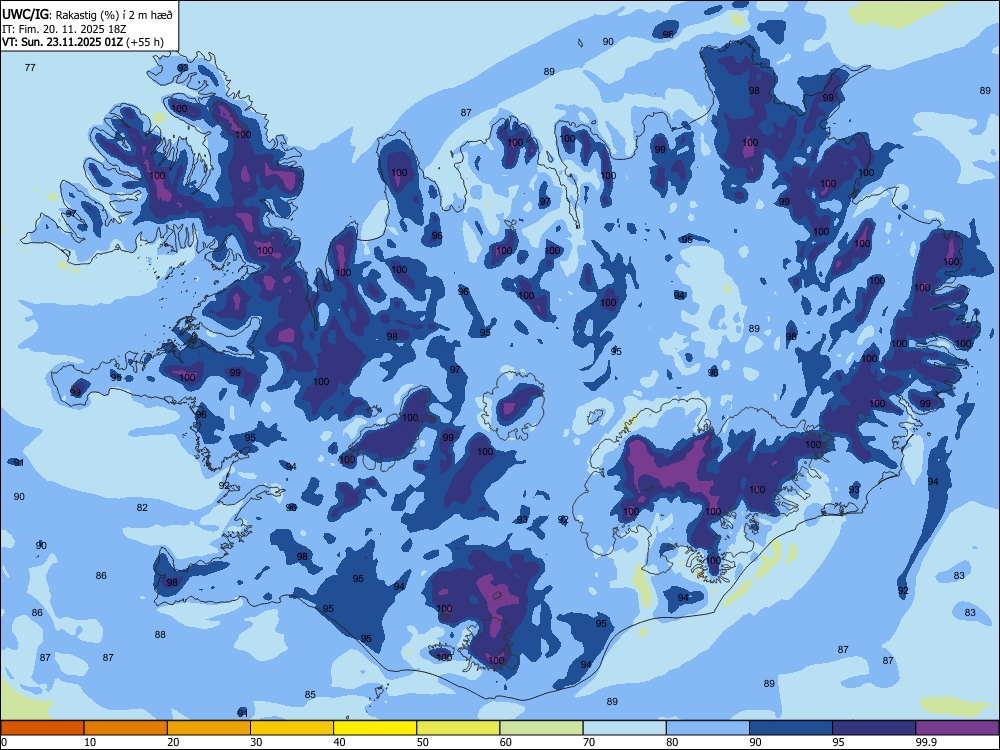Click the 'UWC/IG: Rakastig (%) í 2 m hæð' title
Viewport: 1000px width, 750px height.
pos(87,14)
